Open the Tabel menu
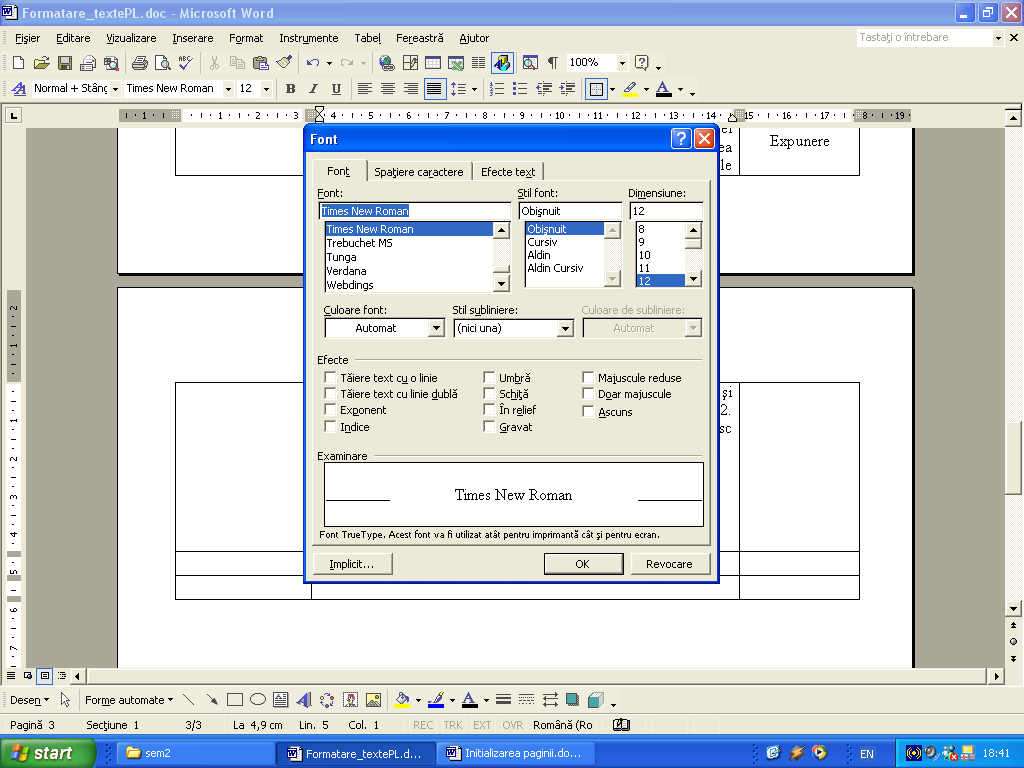The width and height of the screenshot is (1024, 768). (368, 38)
